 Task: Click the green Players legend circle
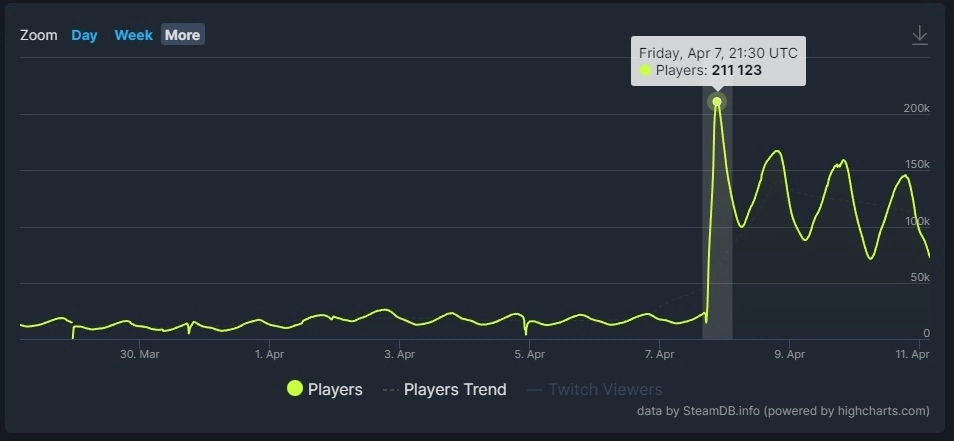[295, 389]
